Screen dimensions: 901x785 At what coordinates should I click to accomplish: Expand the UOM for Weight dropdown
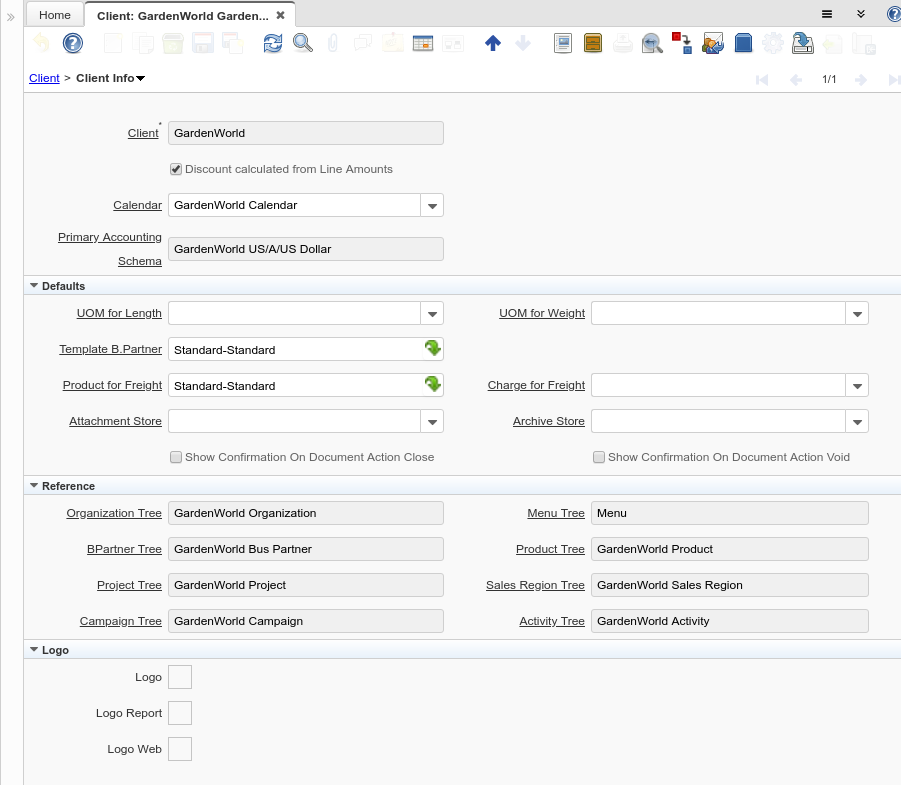tap(857, 313)
